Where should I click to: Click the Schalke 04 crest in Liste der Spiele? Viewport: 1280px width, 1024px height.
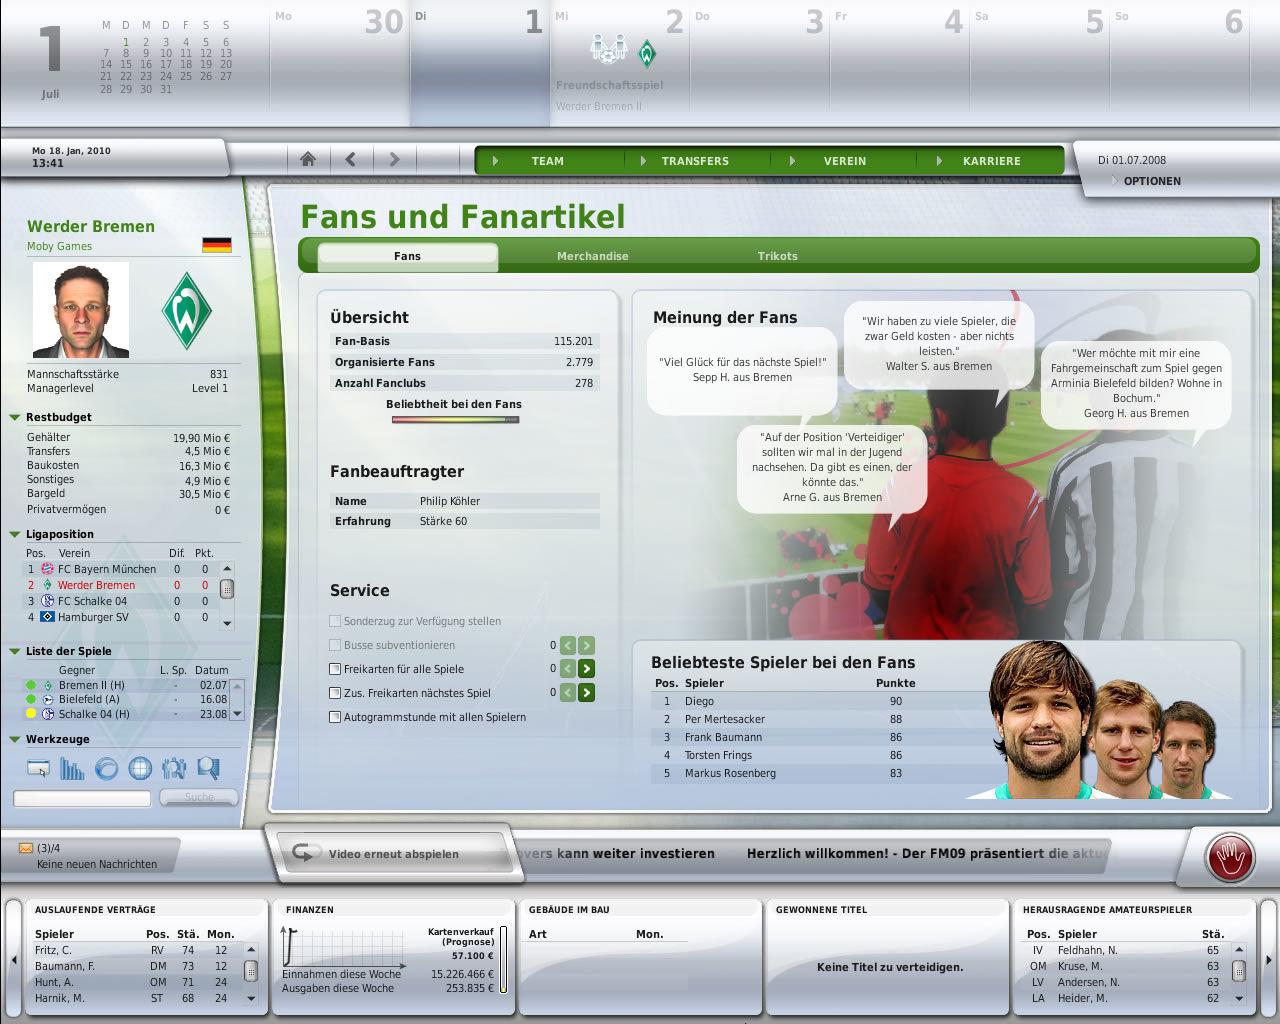click(x=47, y=714)
